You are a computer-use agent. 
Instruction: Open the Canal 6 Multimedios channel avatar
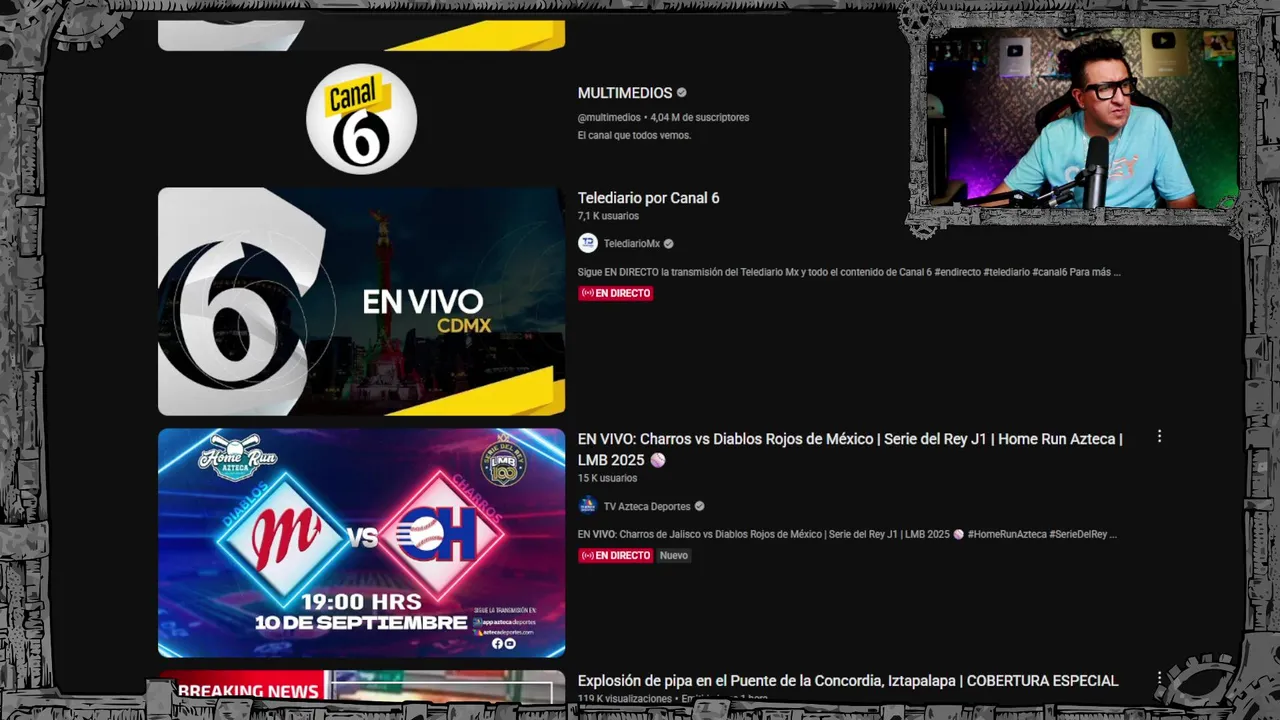(361, 119)
